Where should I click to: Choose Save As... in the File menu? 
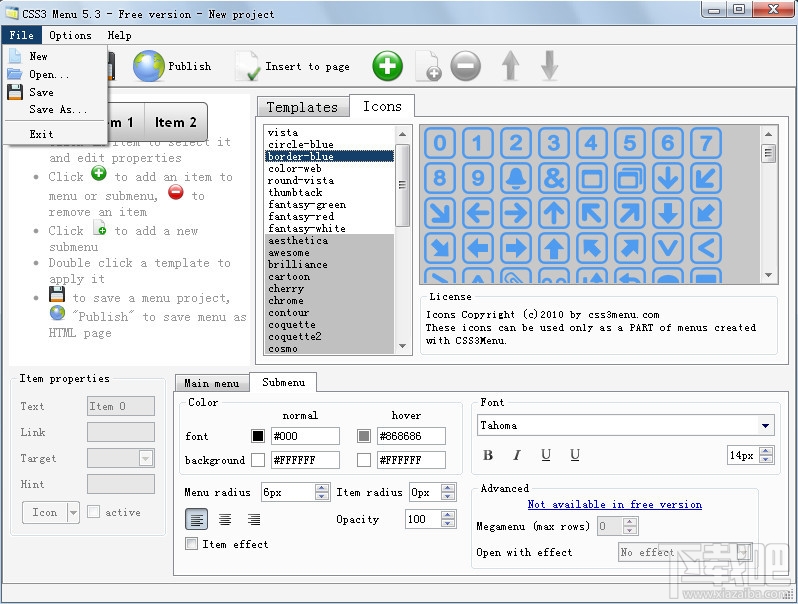(58, 109)
